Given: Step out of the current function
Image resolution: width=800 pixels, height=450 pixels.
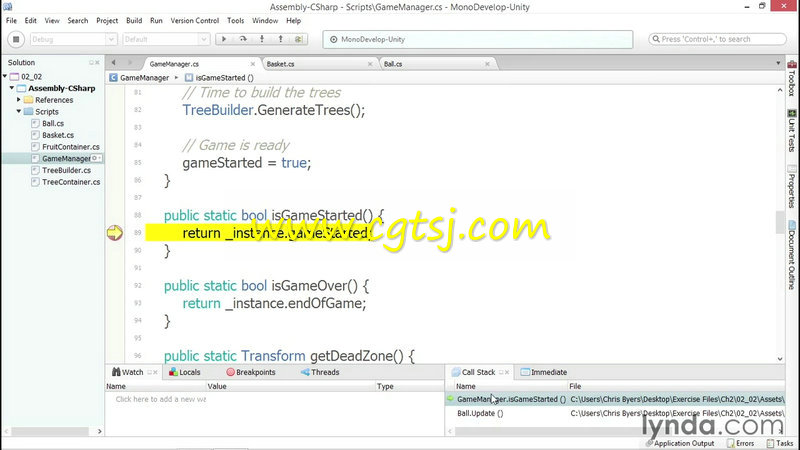Looking at the screenshot, I should coord(280,39).
